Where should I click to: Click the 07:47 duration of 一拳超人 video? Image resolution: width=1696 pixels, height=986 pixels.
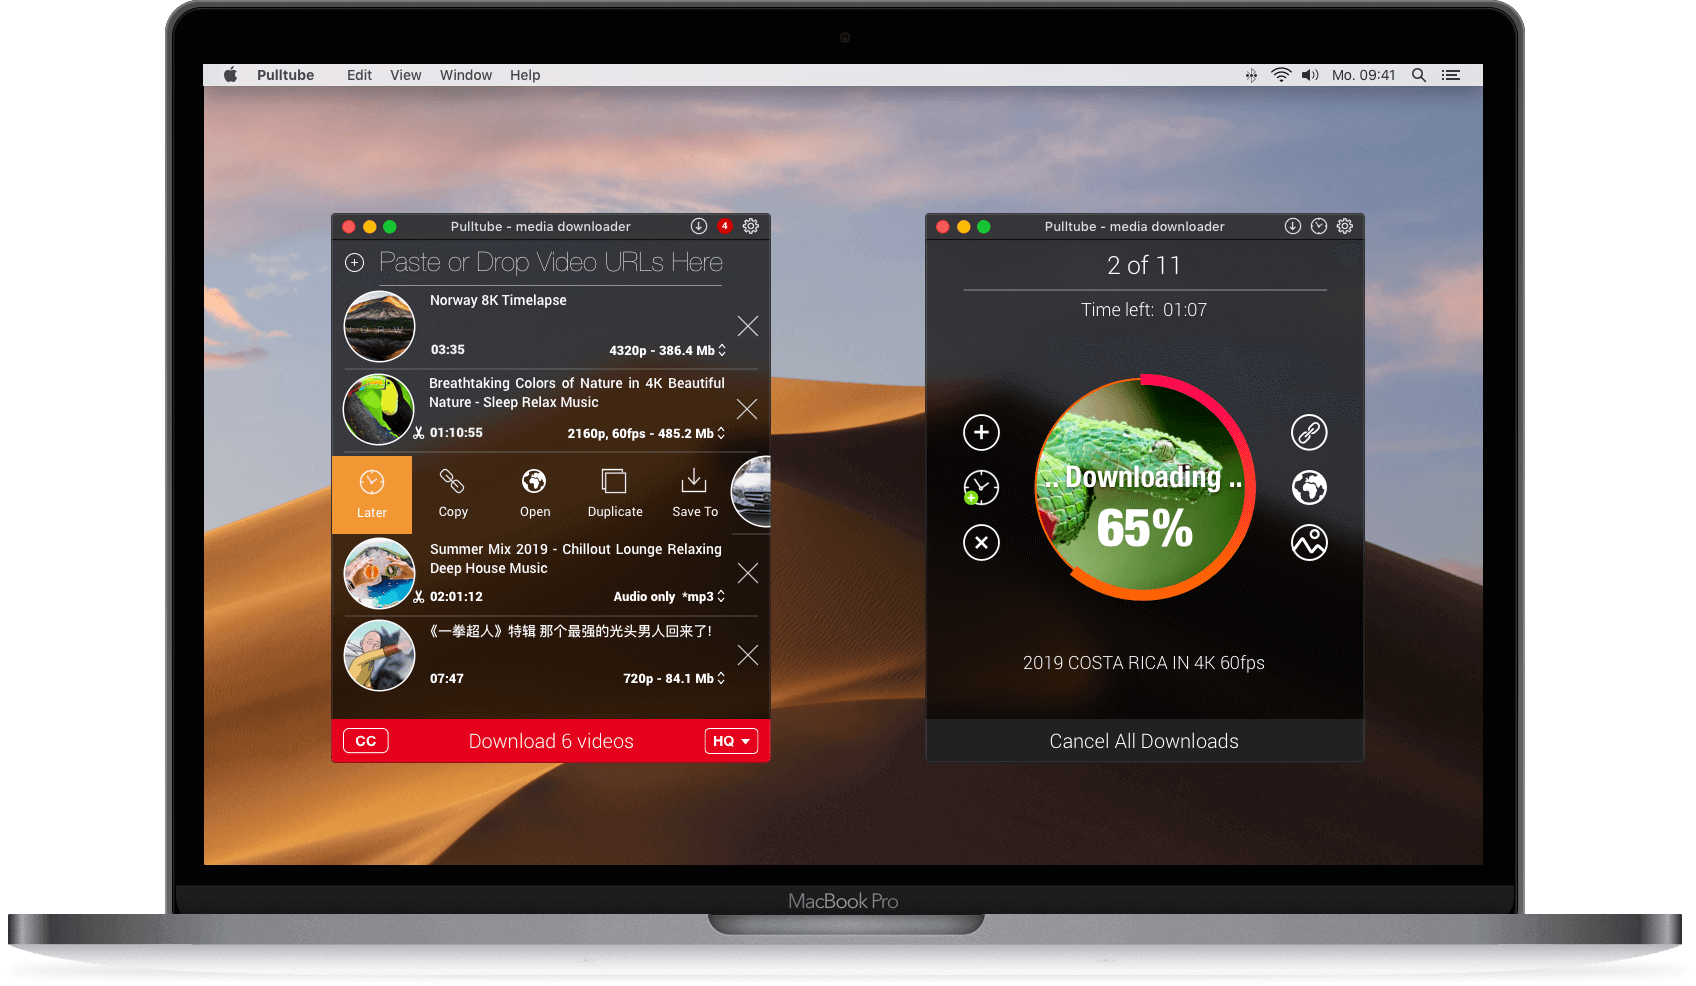(x=447, y=679)
